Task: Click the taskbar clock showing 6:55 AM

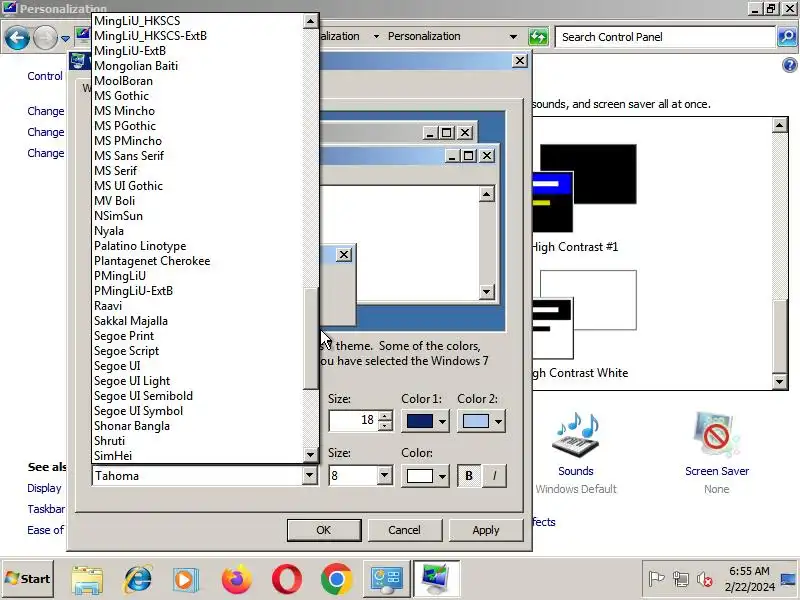Action: 749,579
